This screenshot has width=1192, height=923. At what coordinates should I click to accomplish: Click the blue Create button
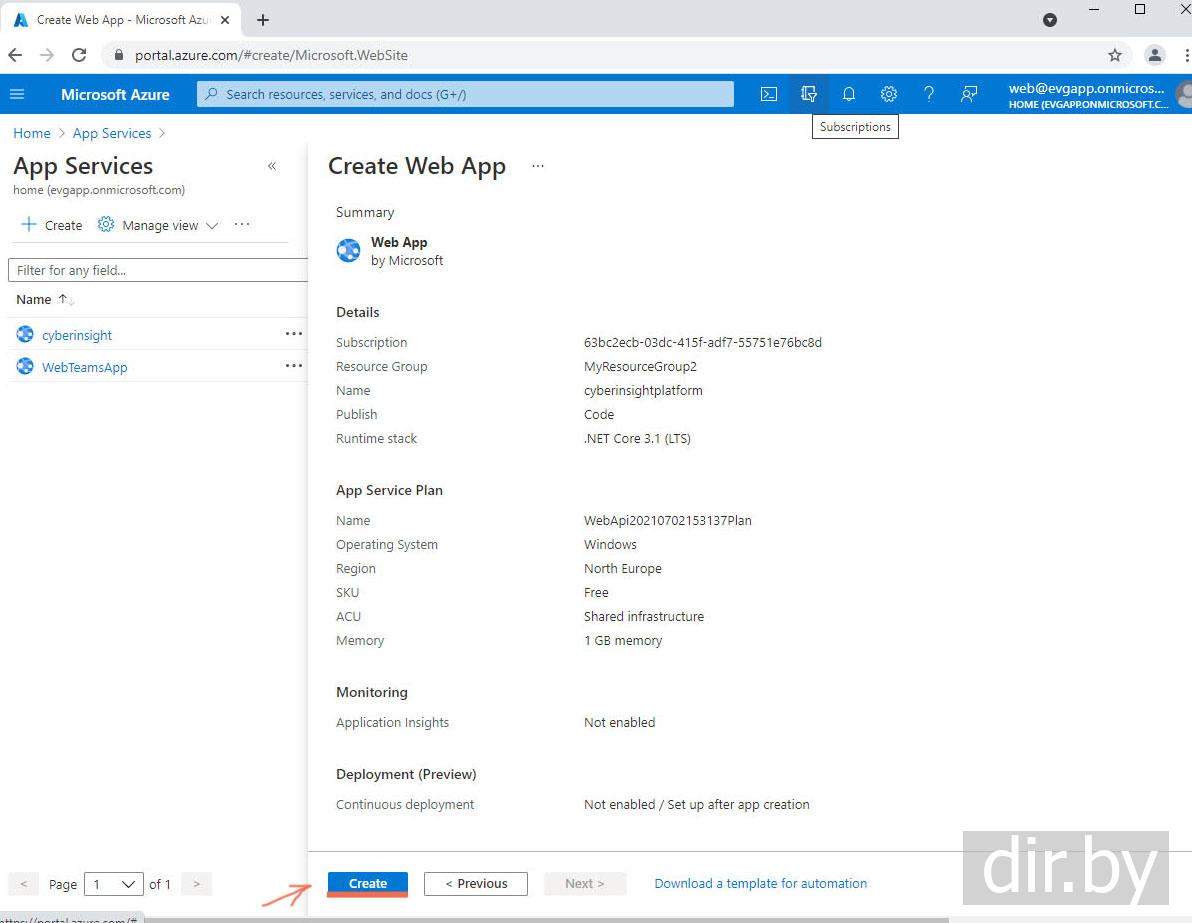[x=367, y=883]
